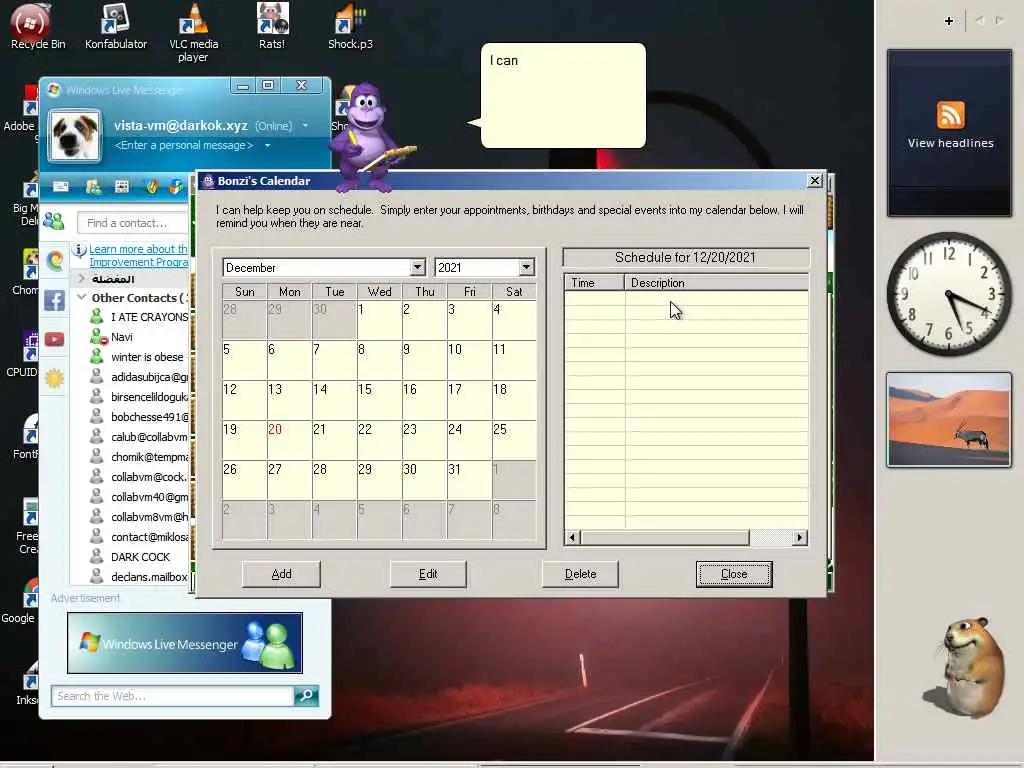This screenshot has height=768, width=1024.
Task: Click the Windows Live Messenger advertisement banner
Action: 185,643
